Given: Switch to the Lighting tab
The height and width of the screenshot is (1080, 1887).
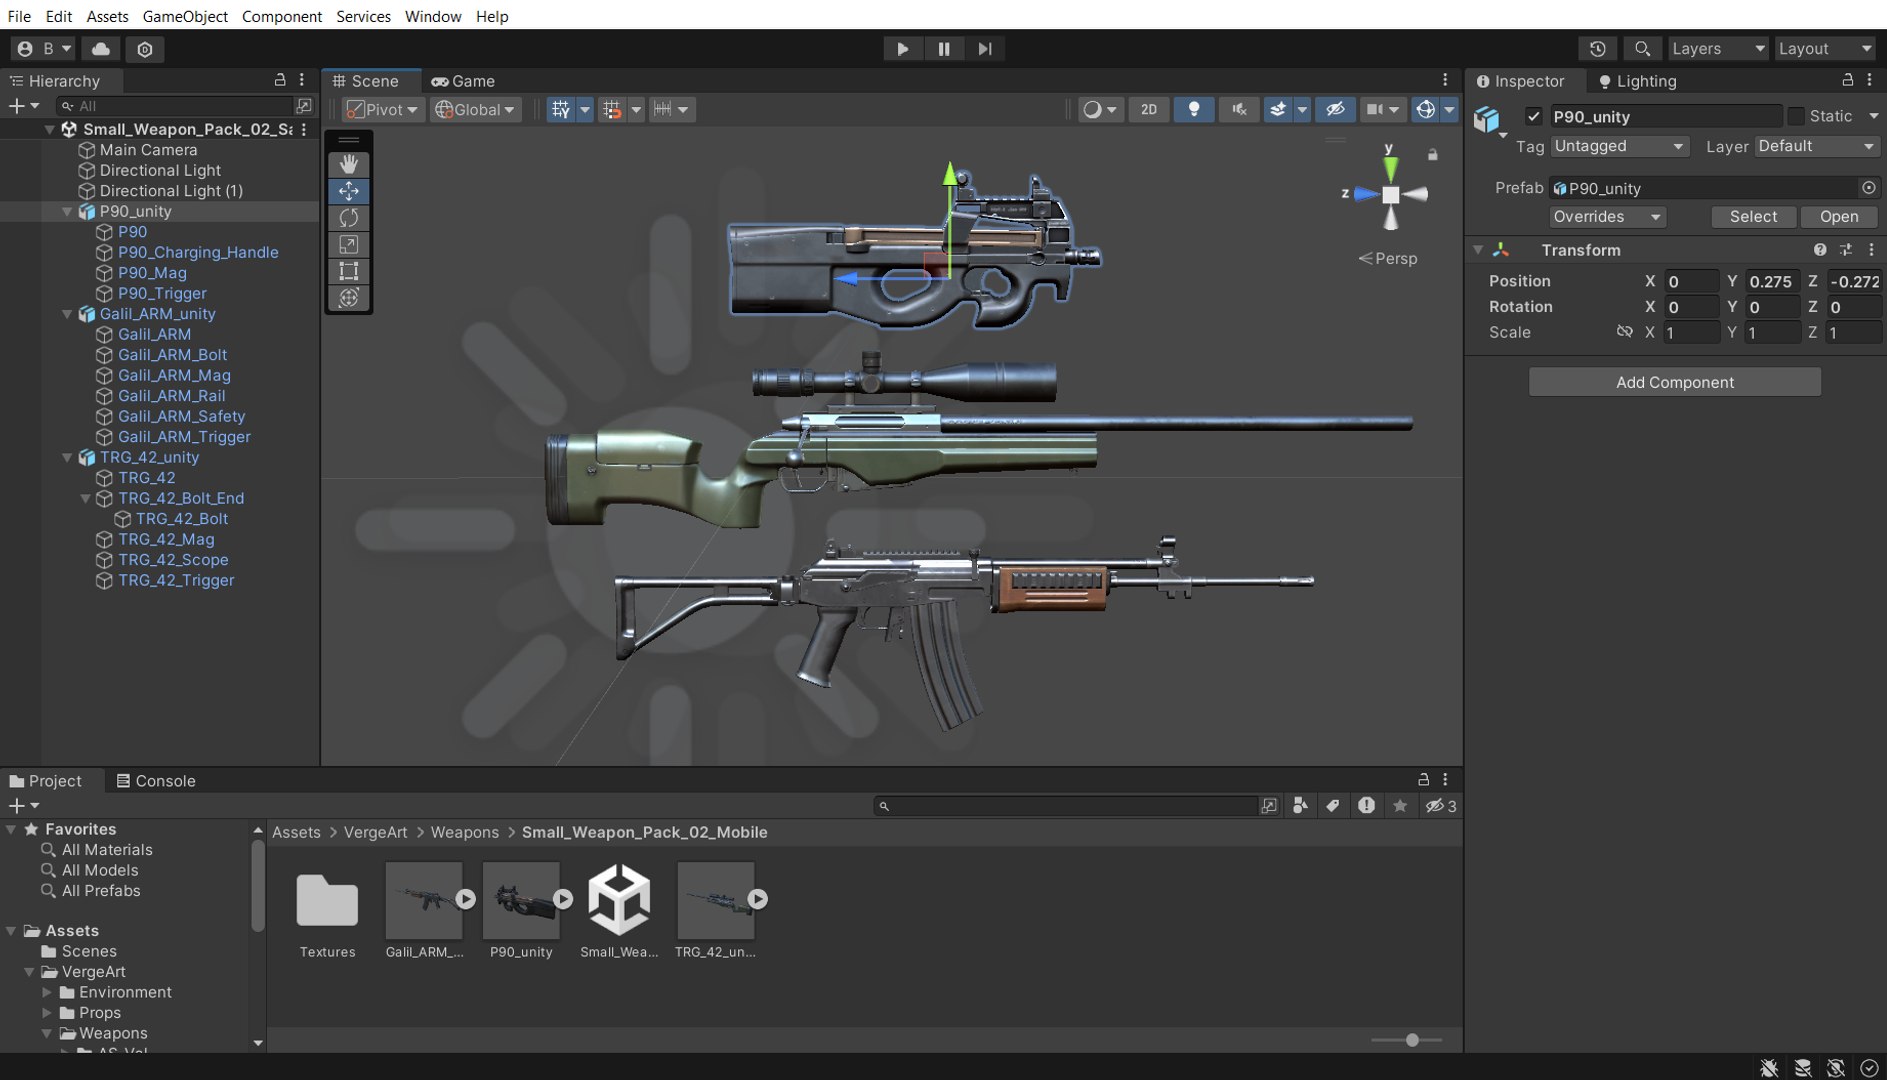Looking at the screenshot, I should coord(1637,81).
